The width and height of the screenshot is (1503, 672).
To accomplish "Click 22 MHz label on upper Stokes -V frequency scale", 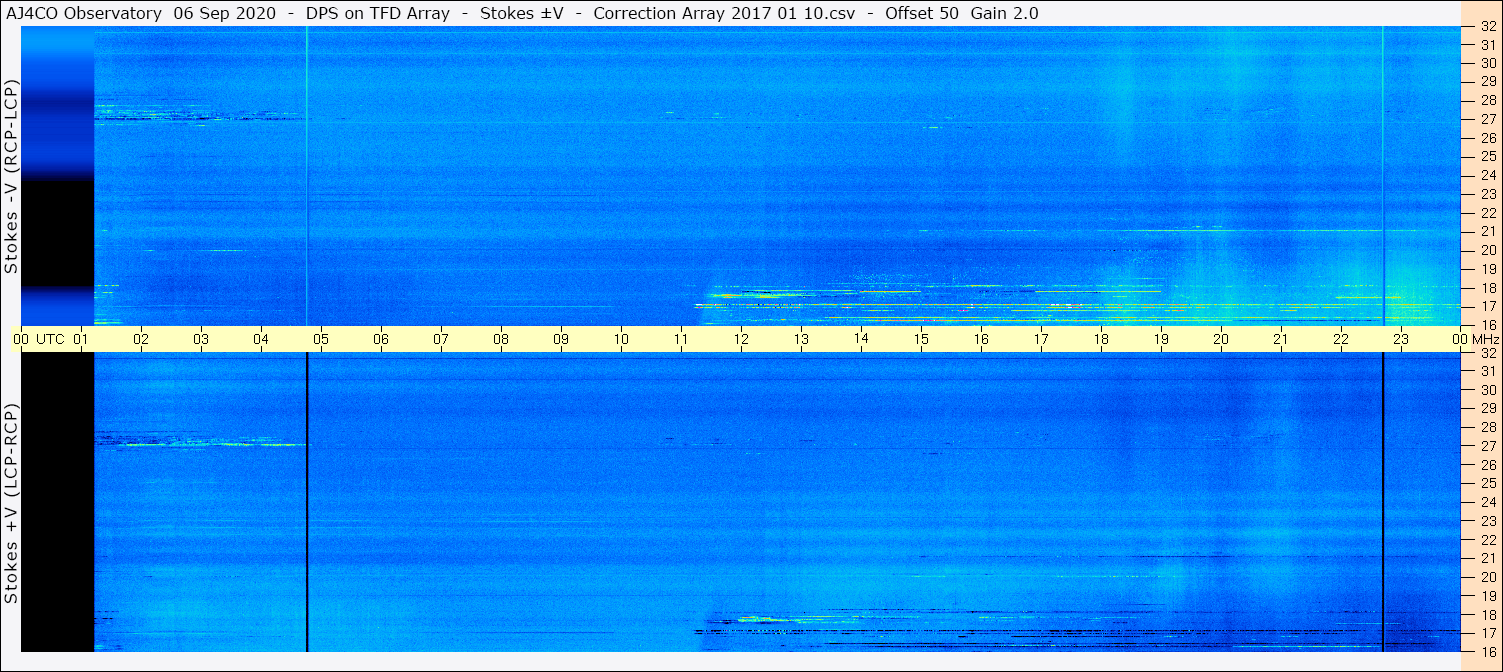I will [1487, 213].
